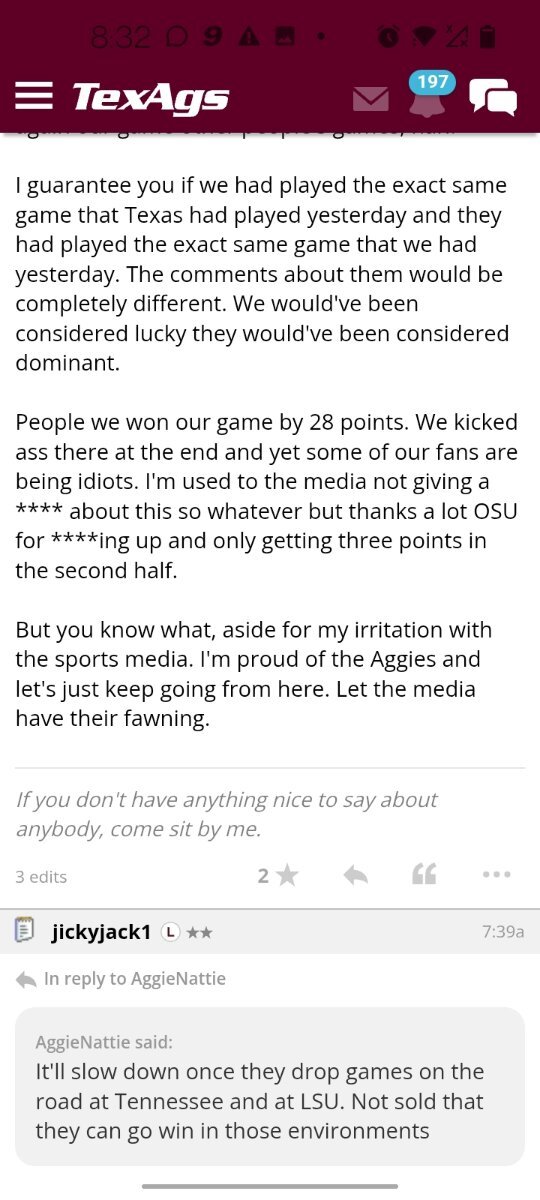The width and height of the screenshot is (540, 1200).
Task: Open the forum chat bubbles icon
Action: [x=493, y=98]
